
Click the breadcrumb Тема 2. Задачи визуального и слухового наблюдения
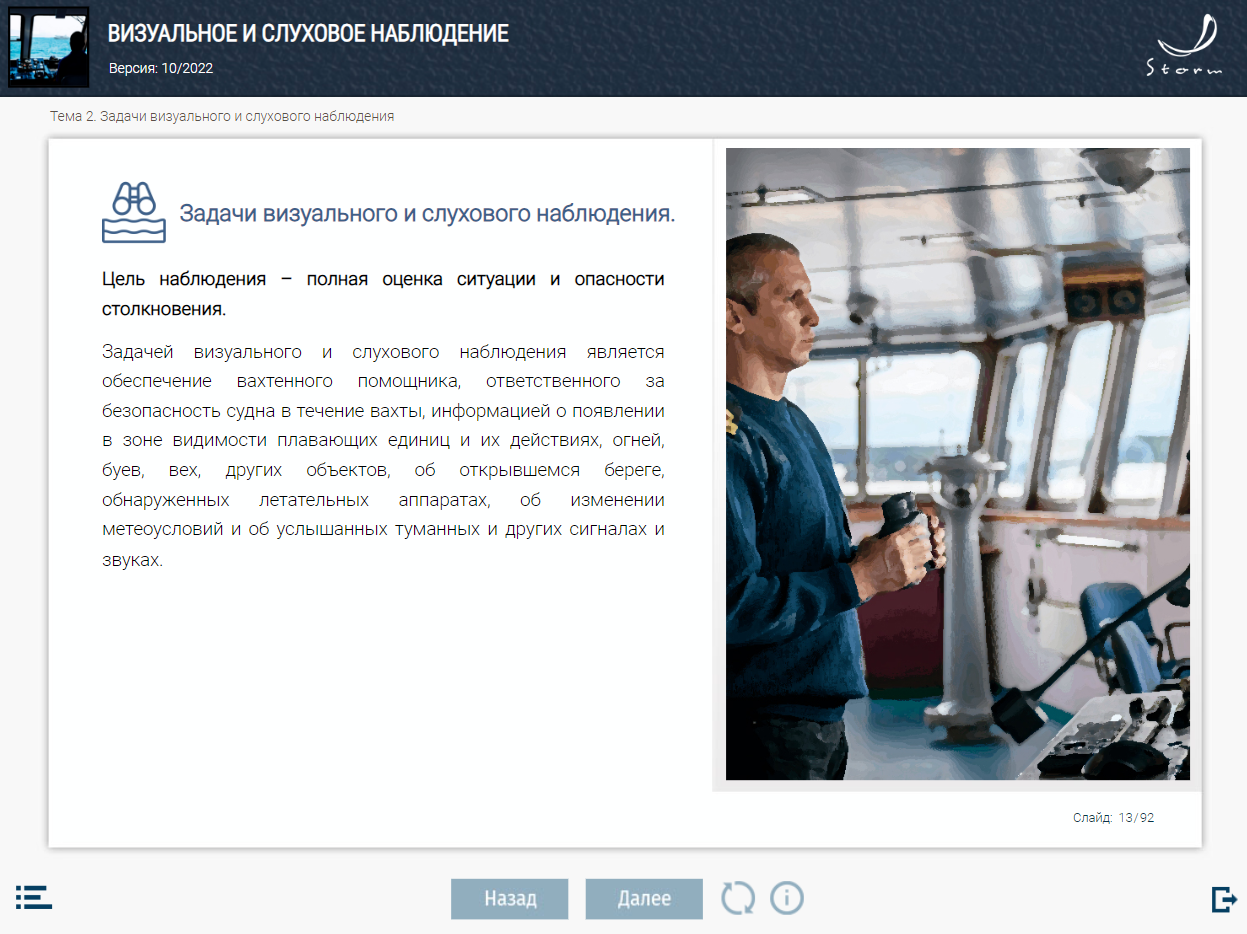[x=222, y=116]
